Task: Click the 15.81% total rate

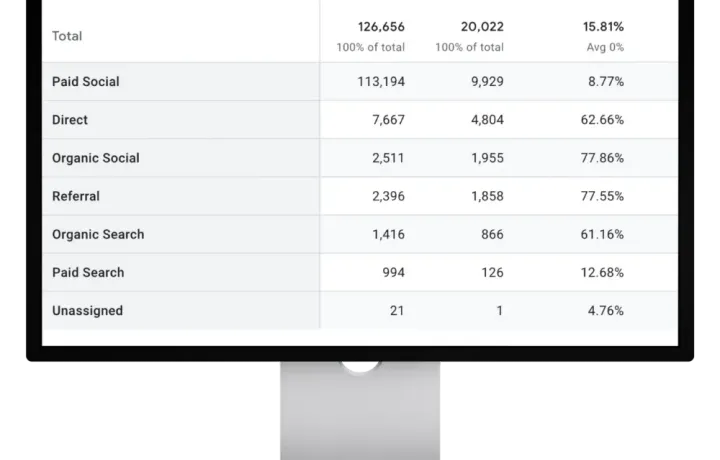Action: 603,27
